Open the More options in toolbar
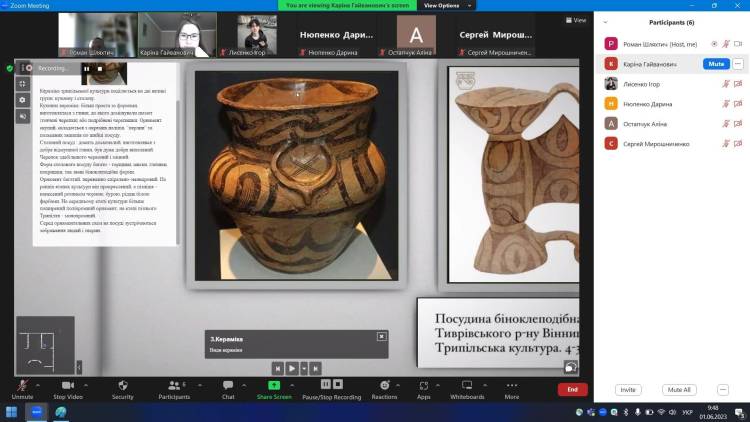This screenshot has height=422, width=750. [512, 386]
